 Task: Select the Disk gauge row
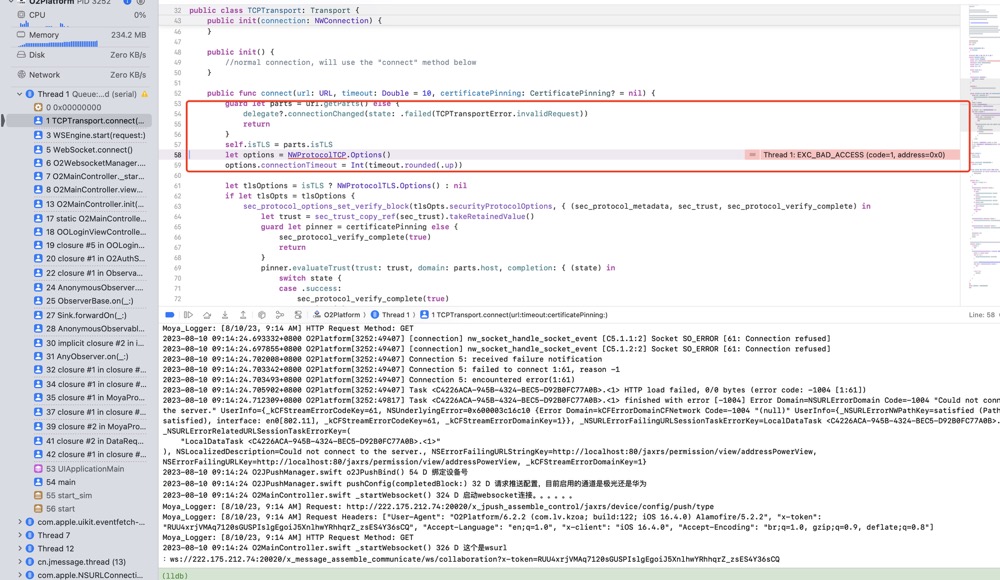click(80, 55)
